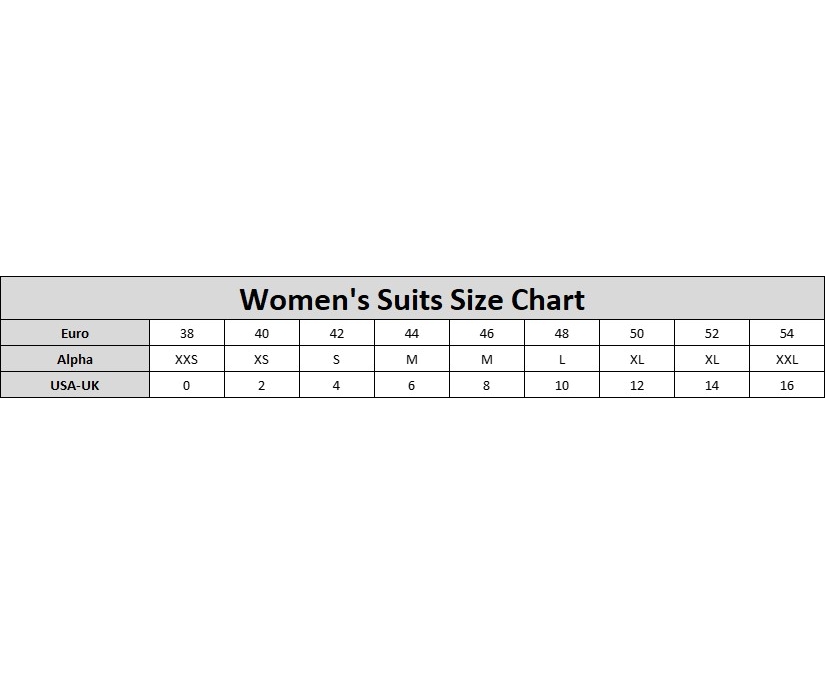Select the S alpha size cell
This screenshot has height=676, width=826.
click(337, 360)
